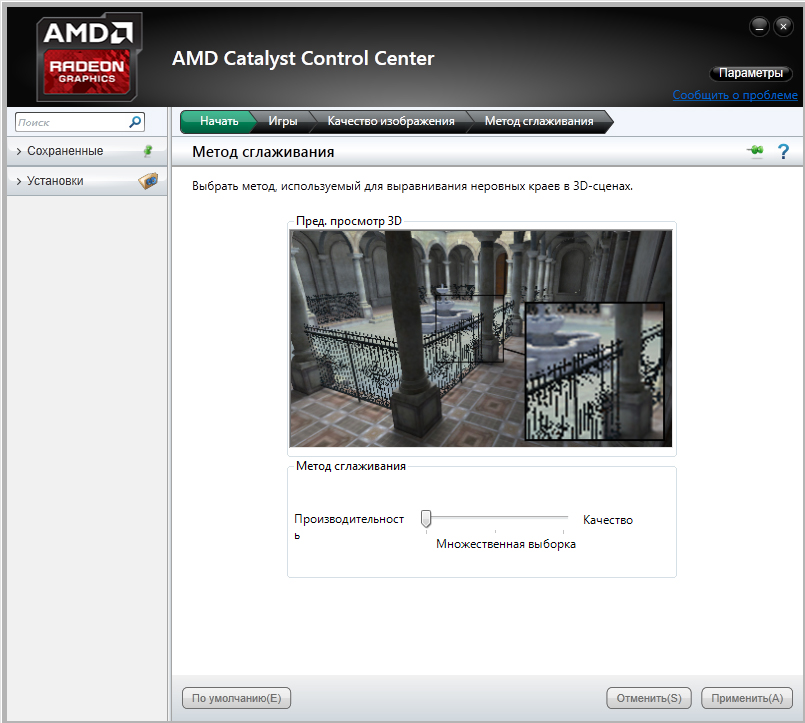Image resolution: width=805 pixels, height=723 pixels.
Task: Set slider to the Качество end
Action: coord(564,519)
